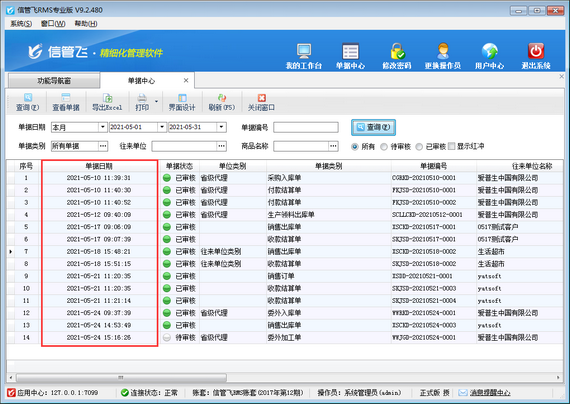Click 界面设计 toolbar icon
The width and height of the screenshot is (570, 404).
click(182, 98)
